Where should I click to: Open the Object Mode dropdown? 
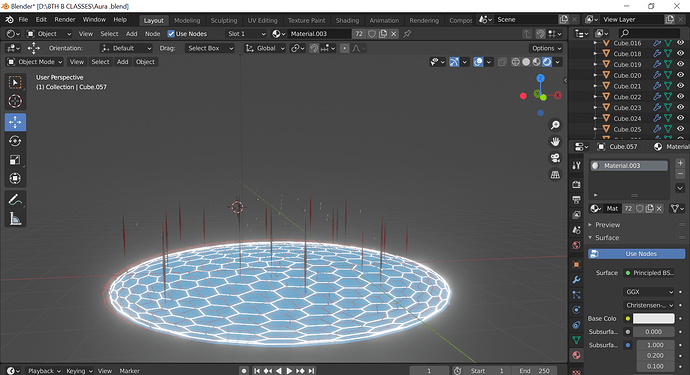[x=35, y=62]
